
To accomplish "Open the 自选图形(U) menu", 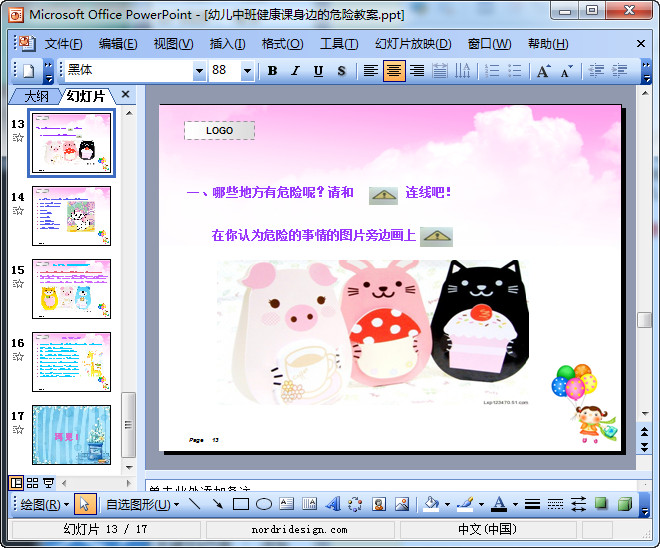I will pos(142,504).
